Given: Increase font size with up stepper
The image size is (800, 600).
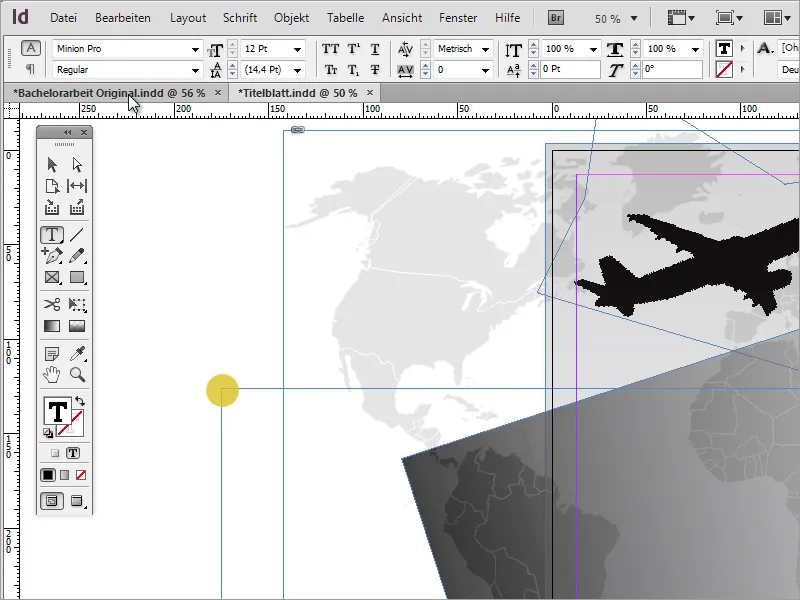Looking at the screenshot, I should coord(233,45).
